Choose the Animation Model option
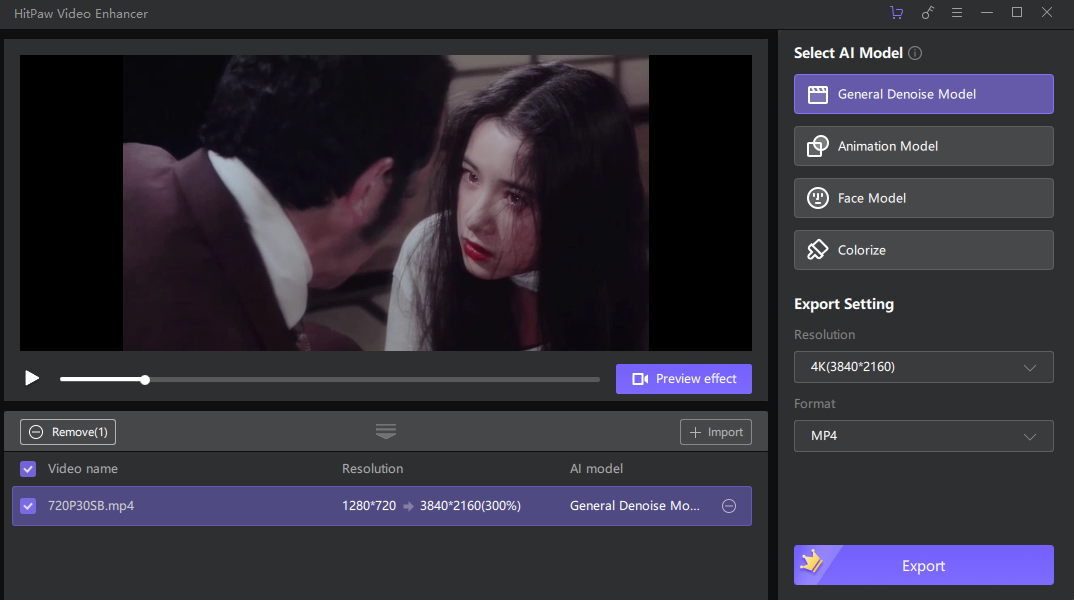 coord(923,146)
